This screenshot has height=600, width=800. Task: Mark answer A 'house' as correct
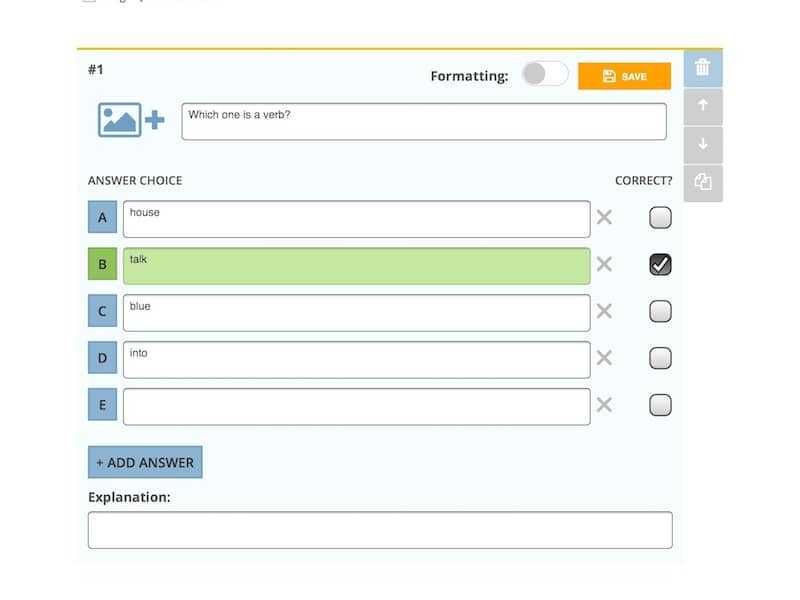click(660, 218)
